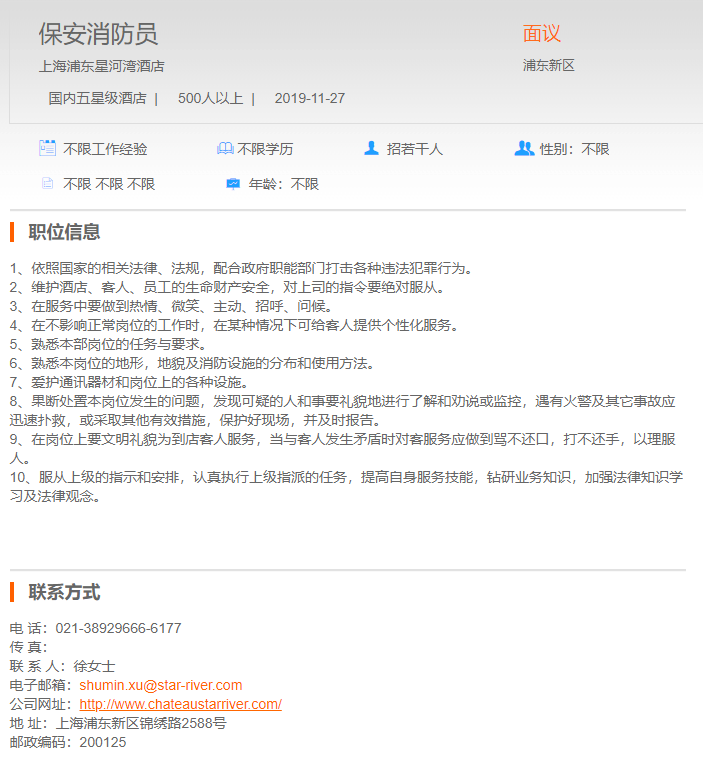Click the single-person headcount icon
The height and width of the screenshot is (763, 703).
(371, 148)
